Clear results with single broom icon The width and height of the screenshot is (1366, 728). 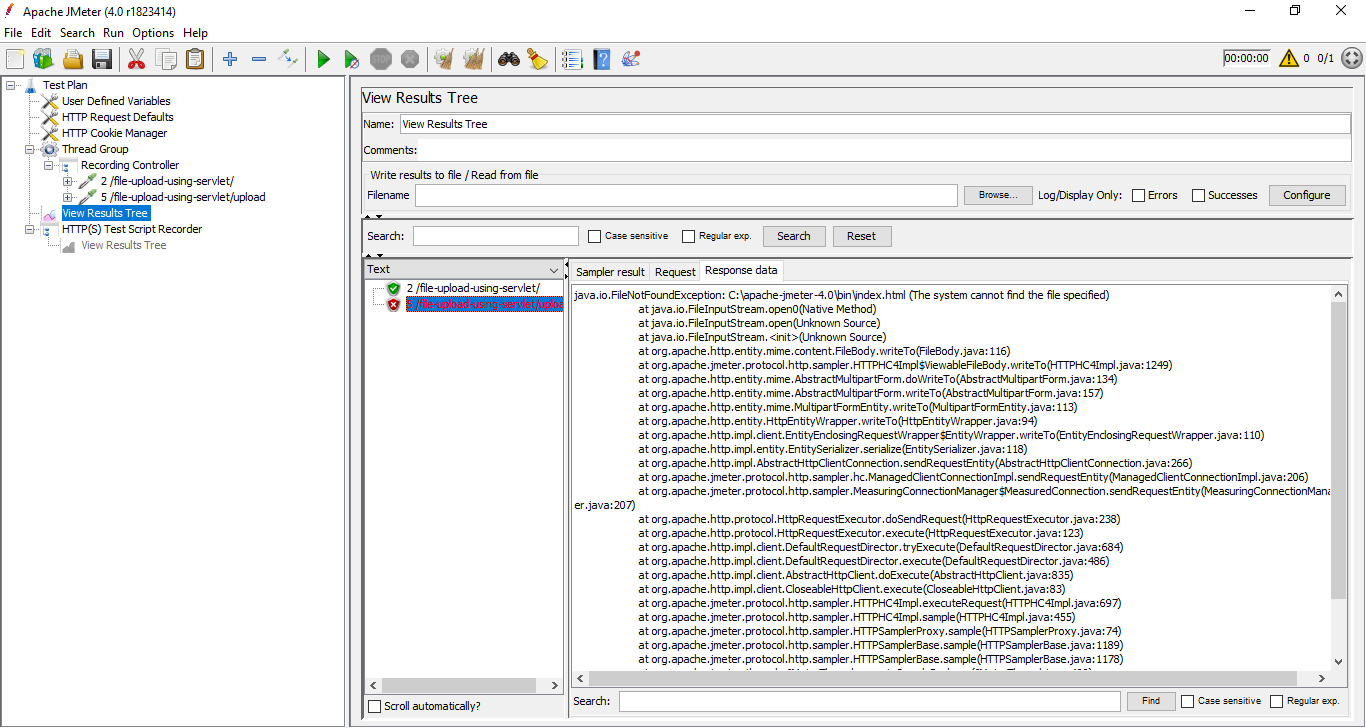pos(444,59)
